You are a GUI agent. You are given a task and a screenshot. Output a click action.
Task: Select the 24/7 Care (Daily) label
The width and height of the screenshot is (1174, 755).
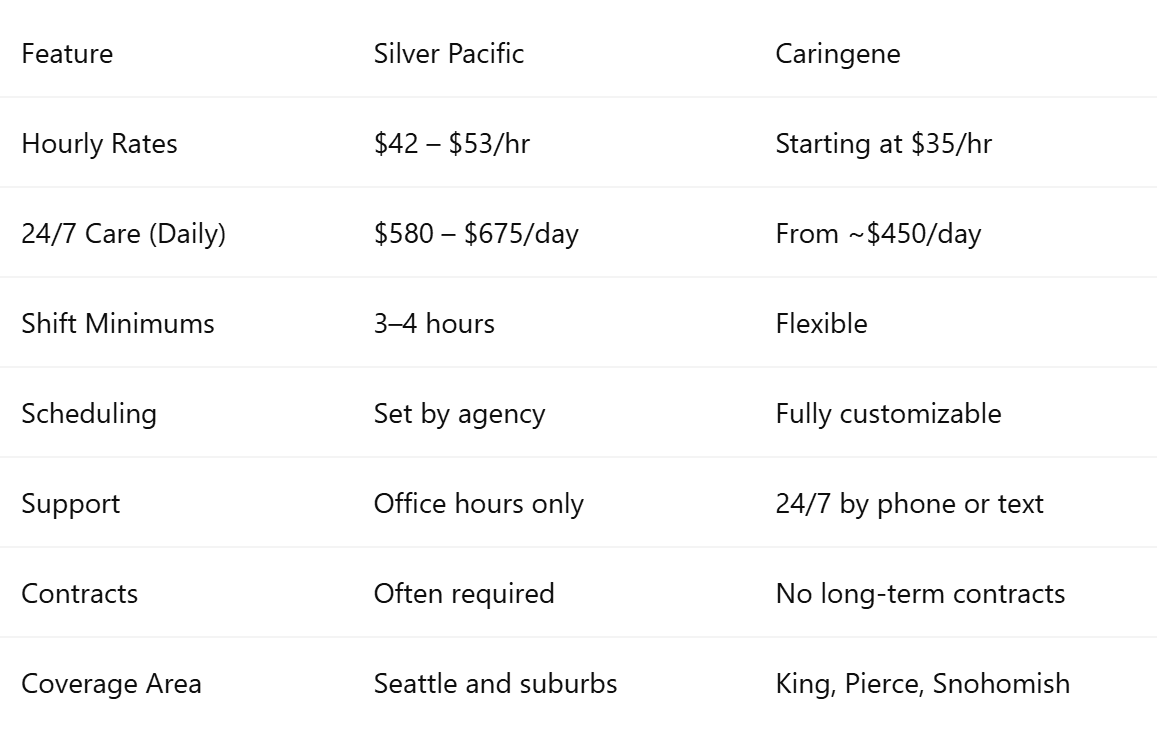[x=124, y=234]
